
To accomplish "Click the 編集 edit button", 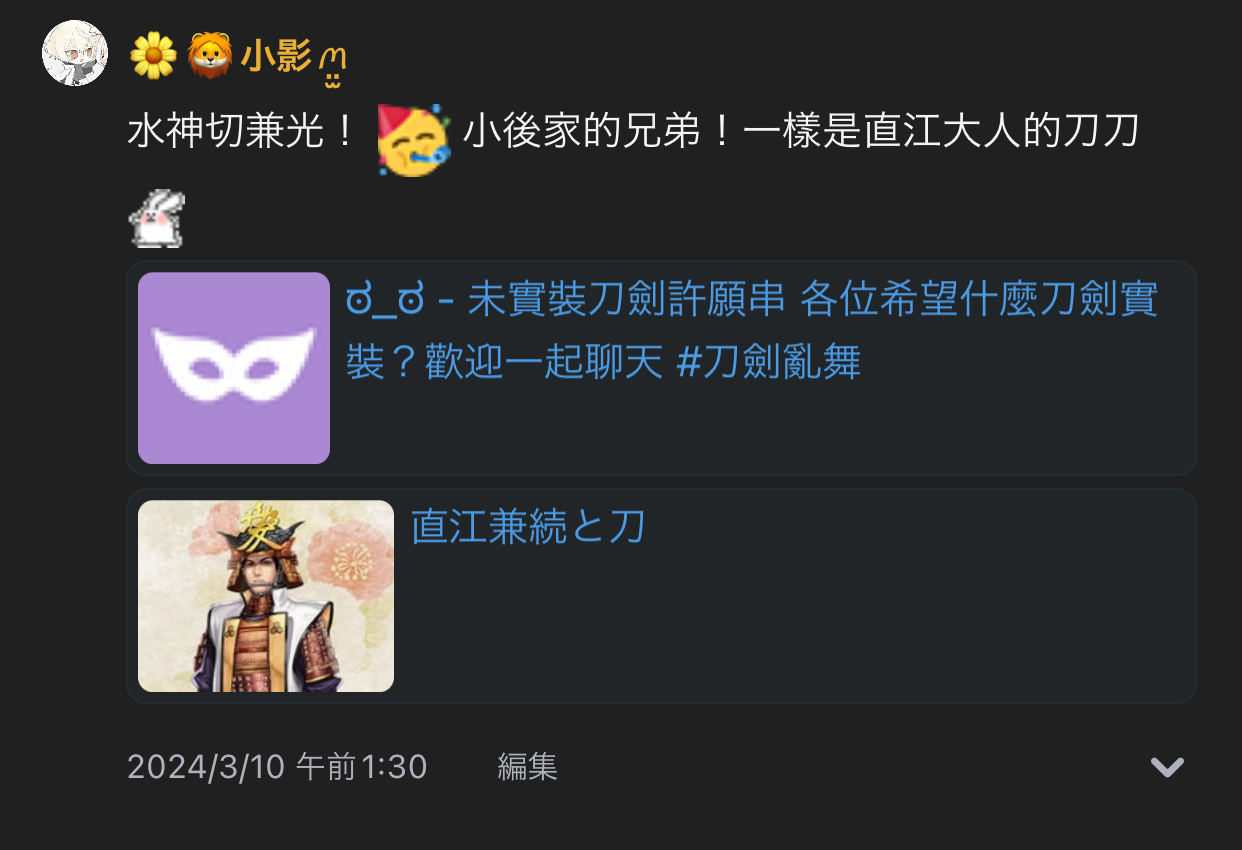I will [527, 767].
